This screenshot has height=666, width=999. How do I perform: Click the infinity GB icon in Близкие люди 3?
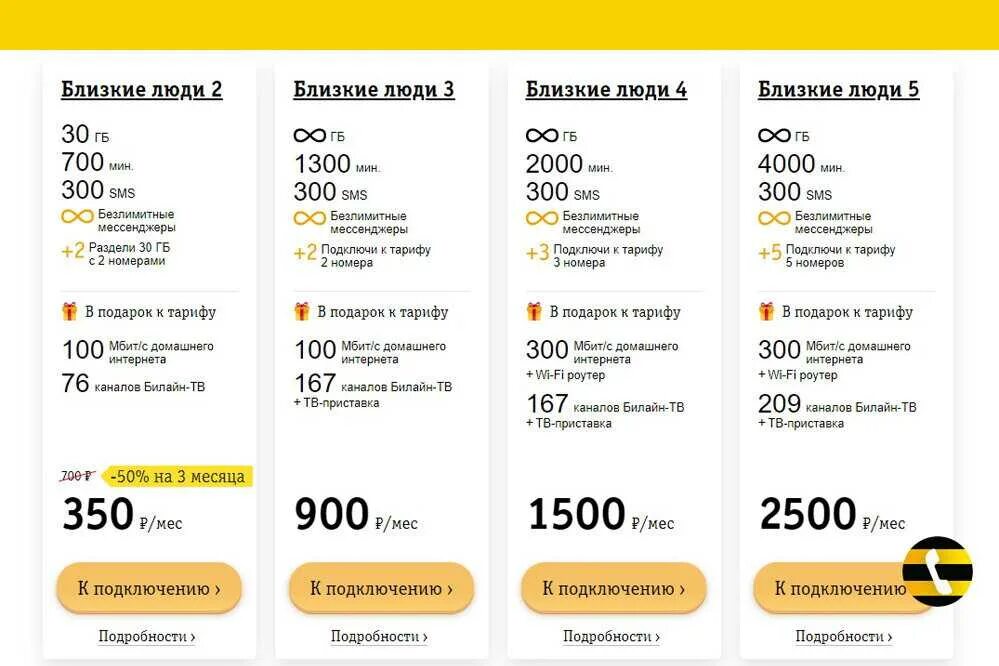pyautogui.click(x=310, y=136)
